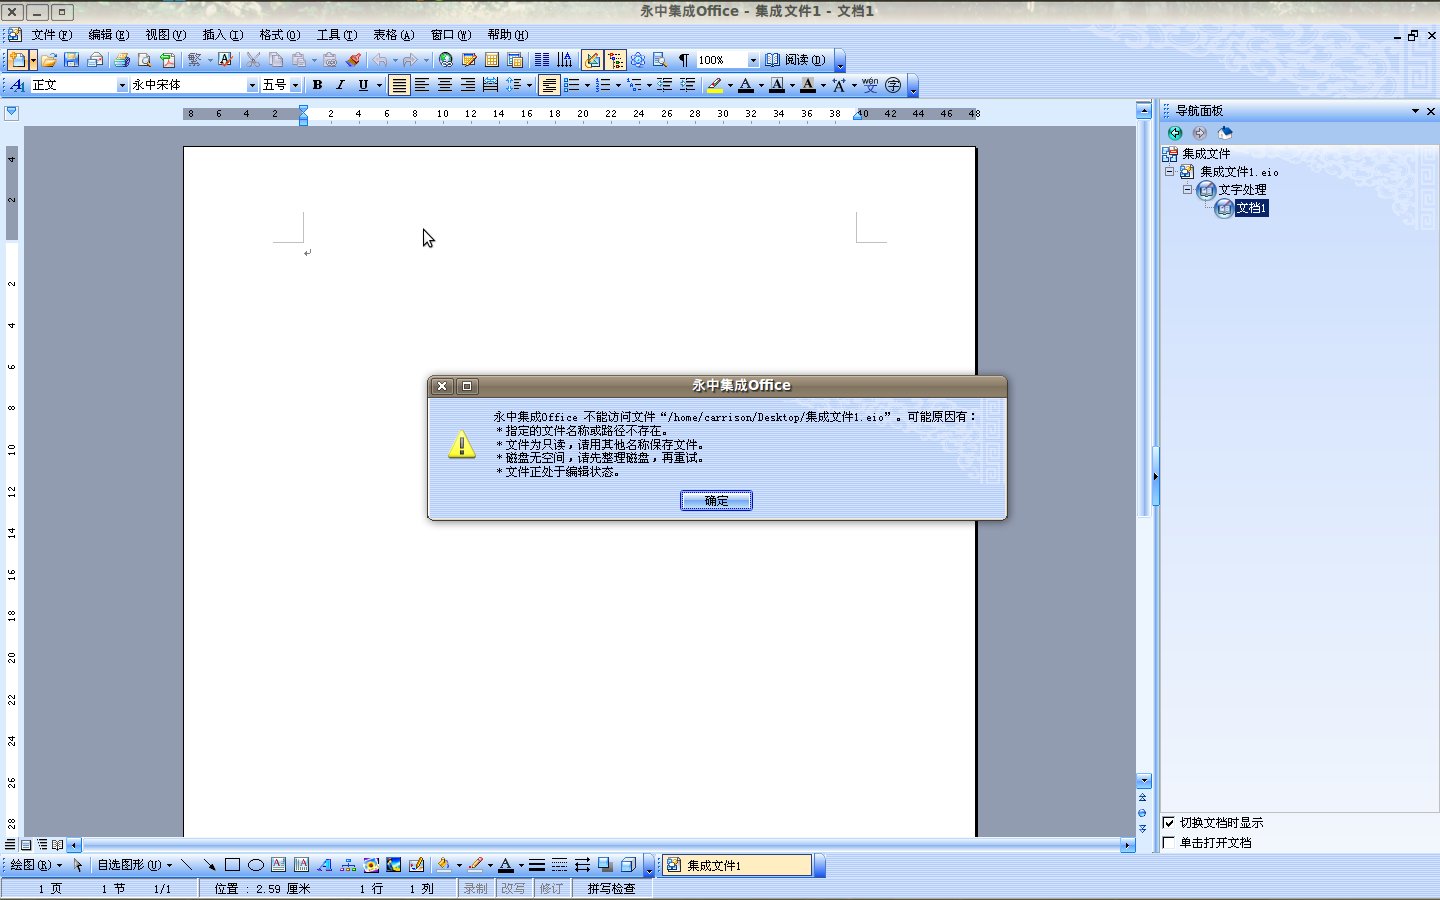Collapse the 集成文件1.eio tree node
Viewport: 1440px width, 900px height.
point(1169,172)
